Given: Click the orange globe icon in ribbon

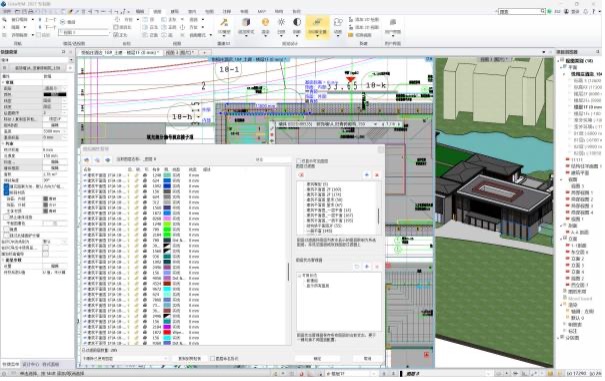Looking at the screenshot, I should (x=265, y=23).
